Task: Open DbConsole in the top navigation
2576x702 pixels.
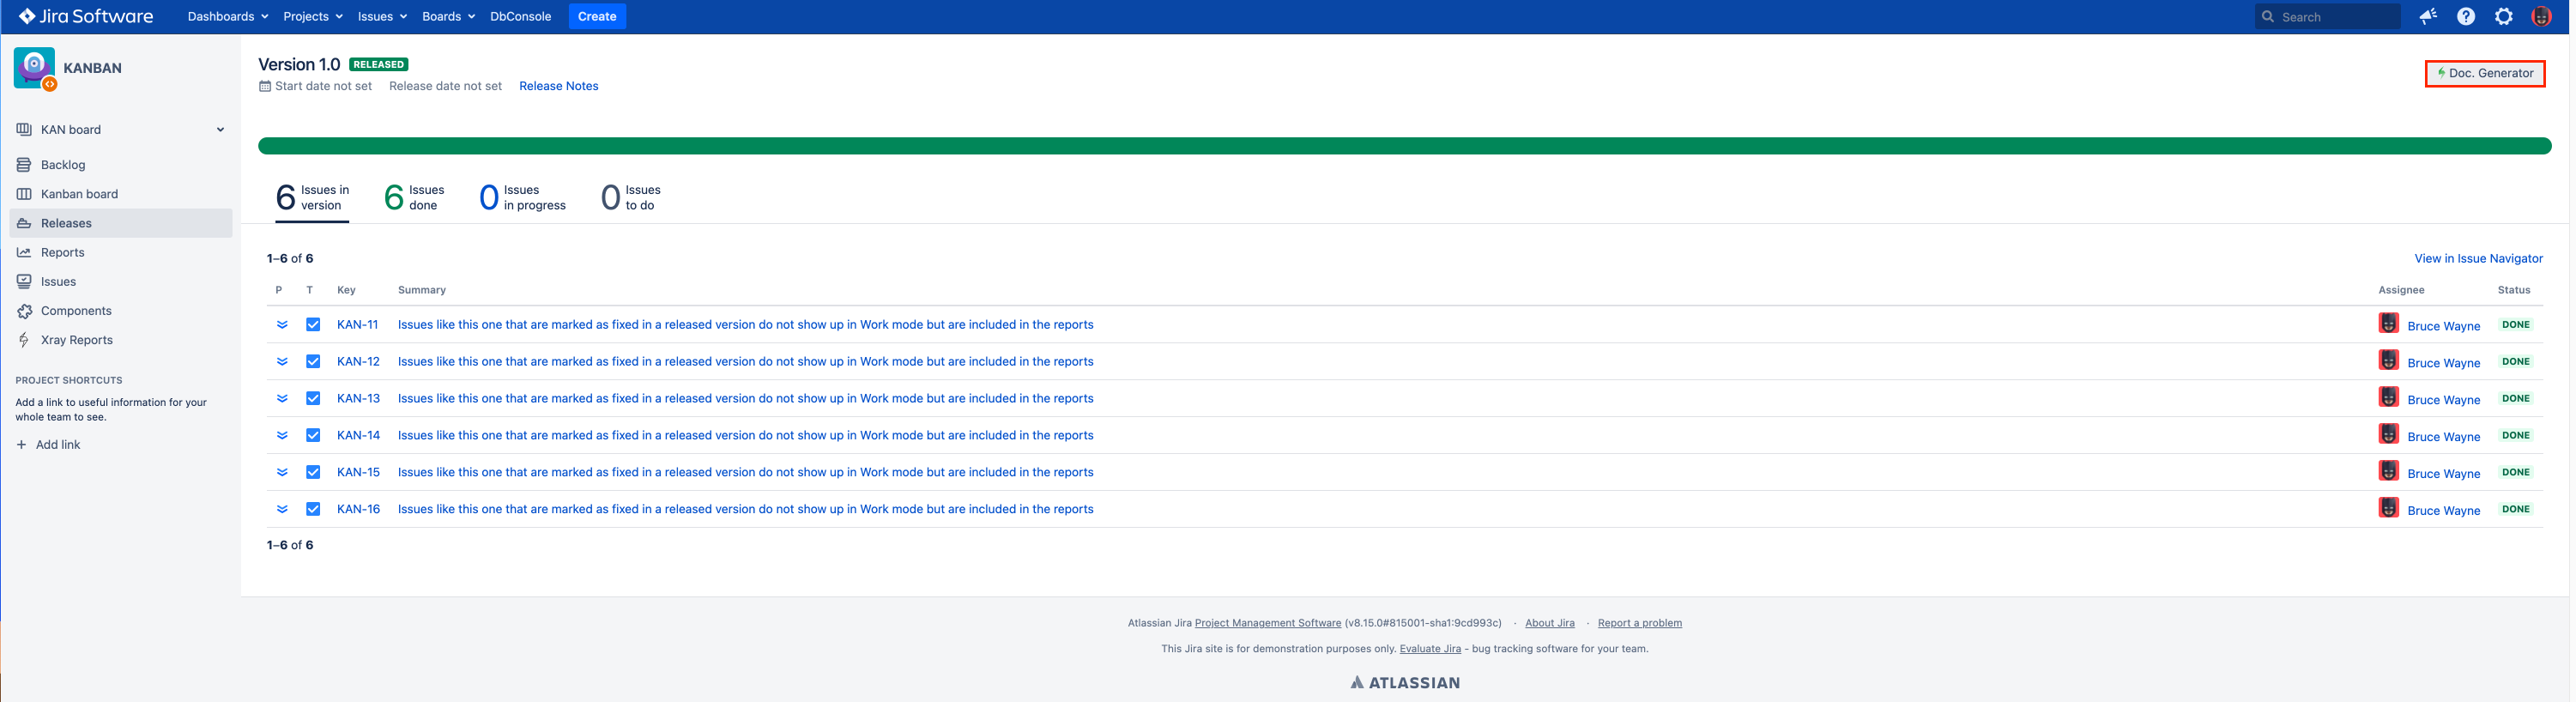Action: click(520, 16)
